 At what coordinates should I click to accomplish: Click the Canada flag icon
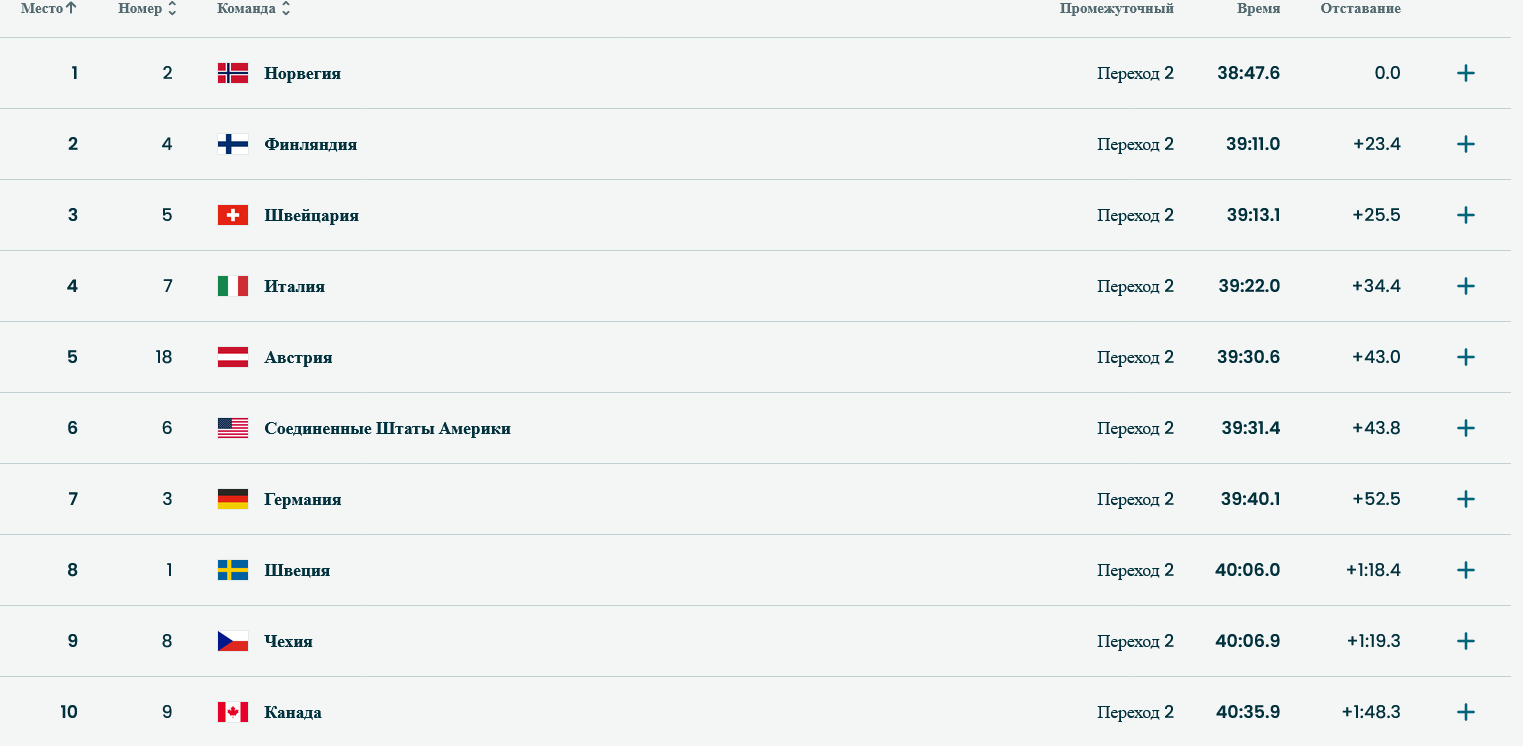coord(232,712)
